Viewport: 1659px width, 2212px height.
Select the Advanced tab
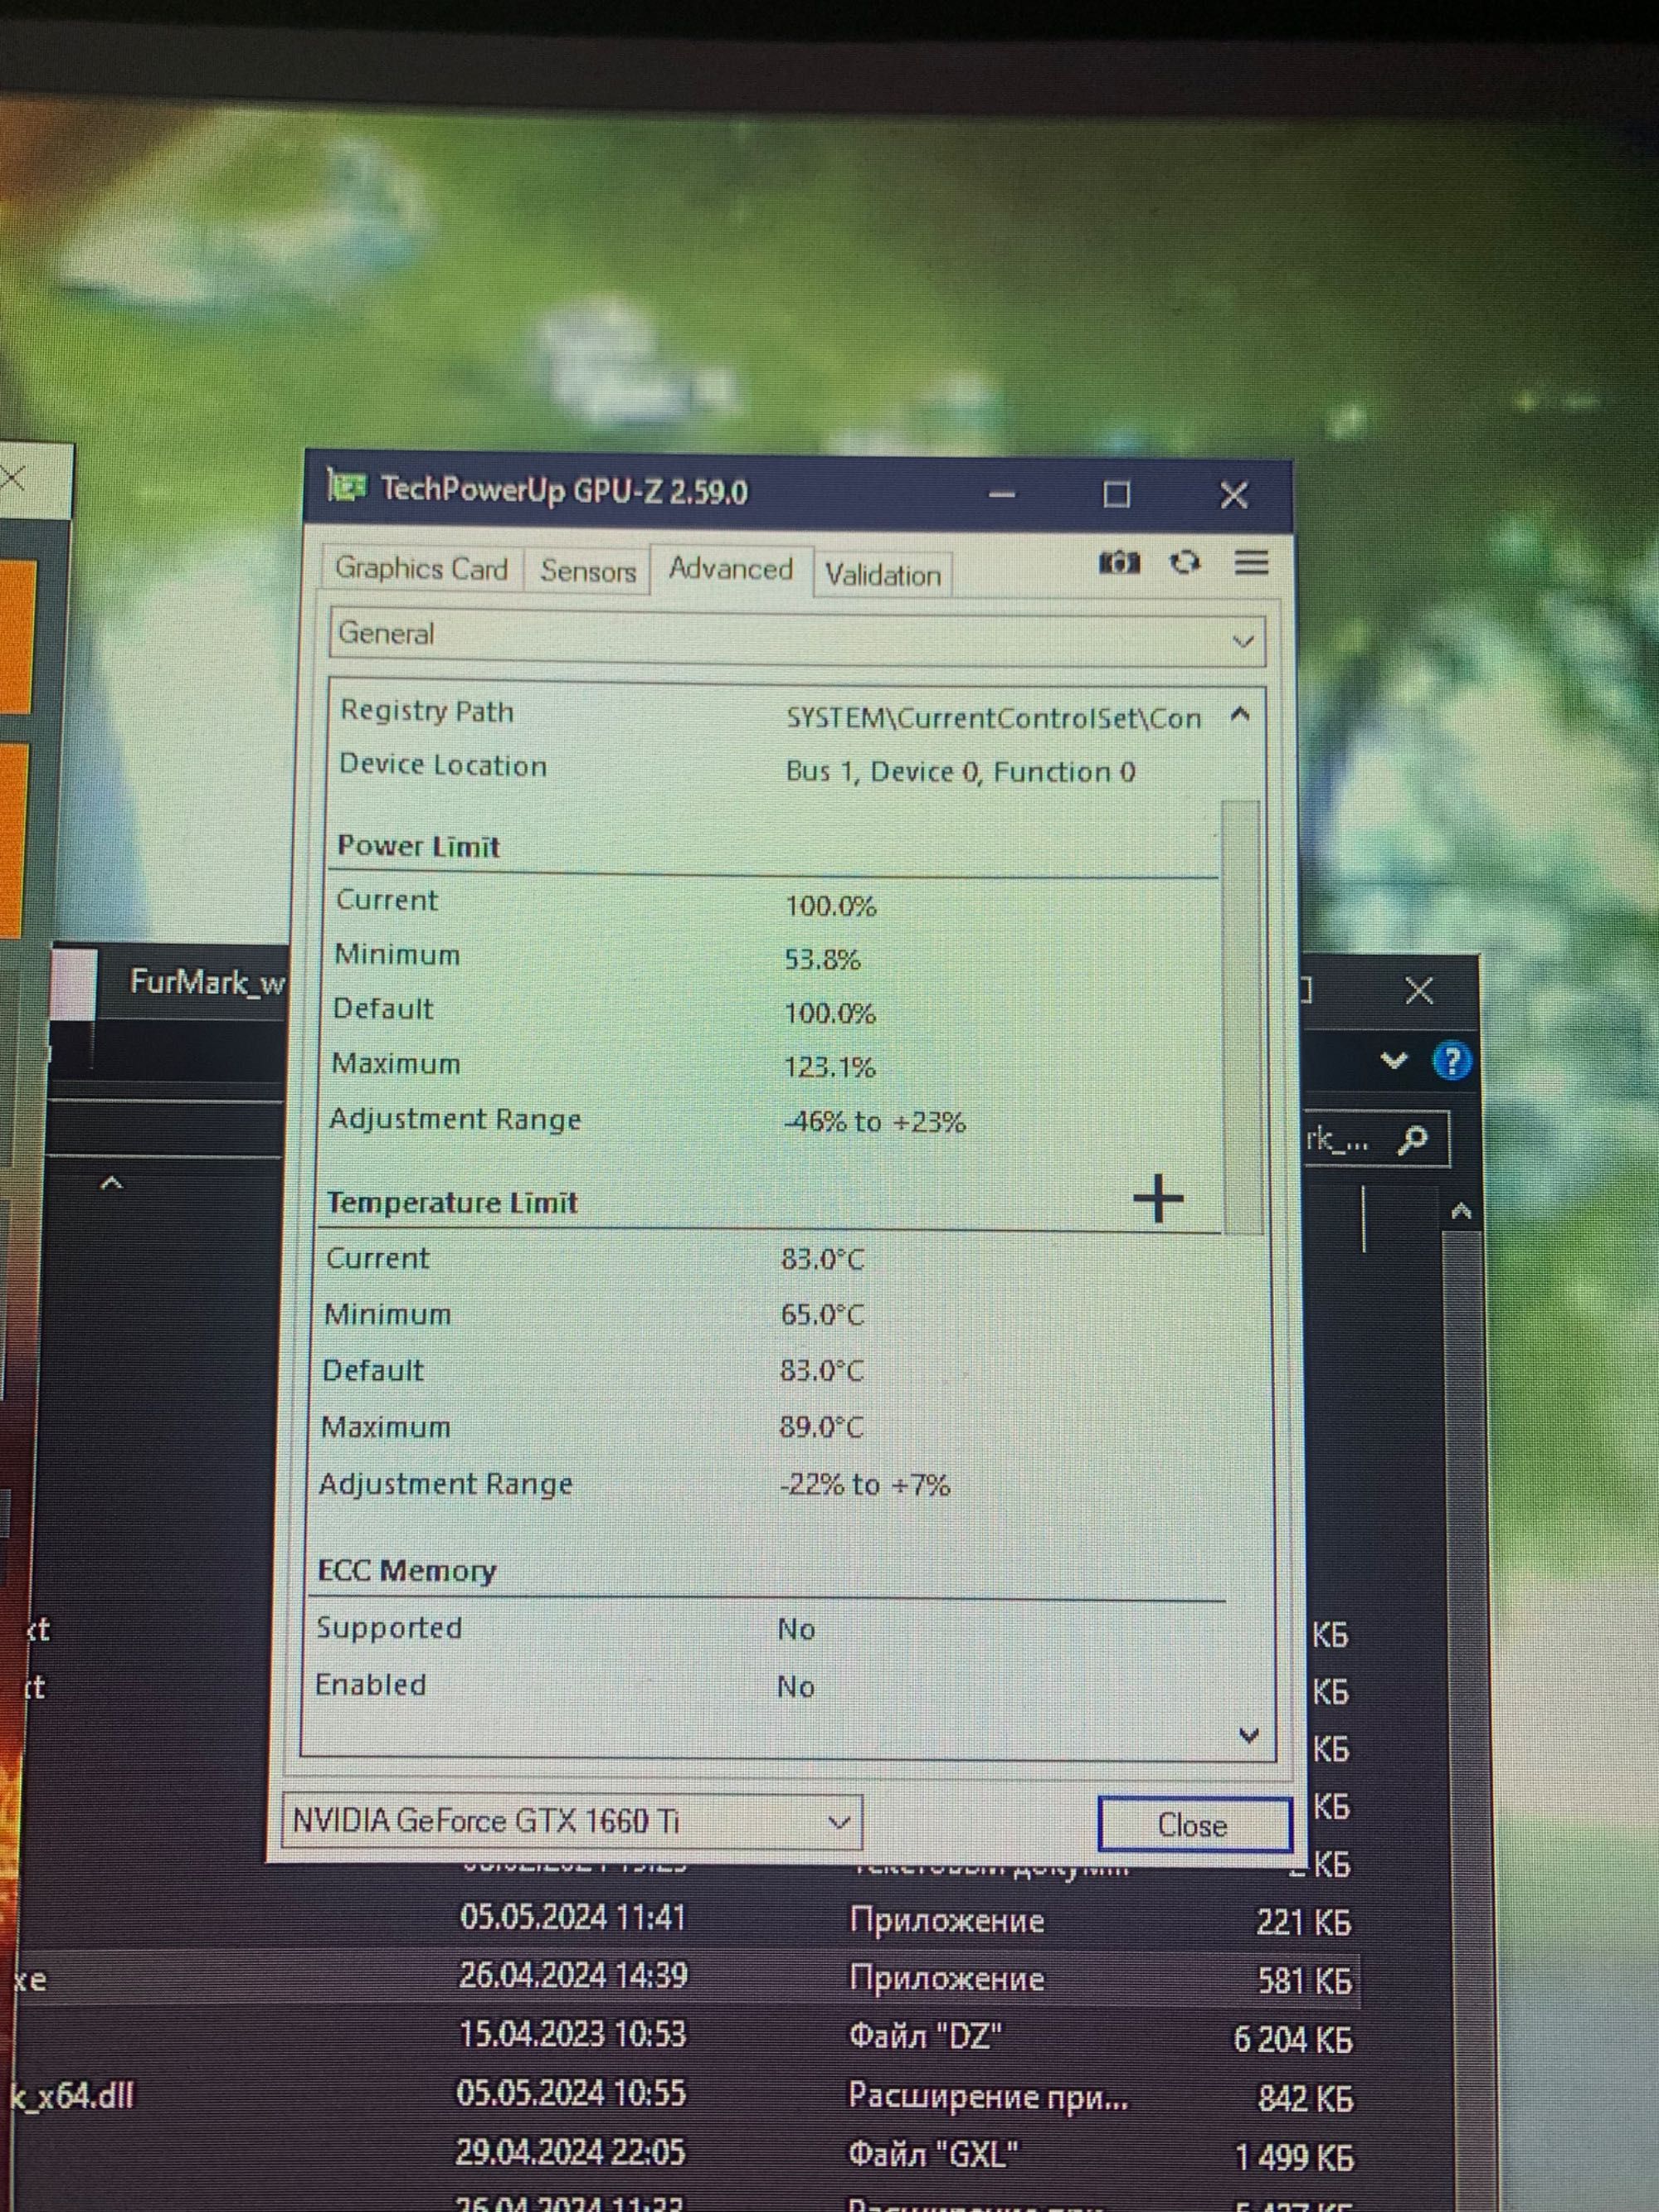730,569
